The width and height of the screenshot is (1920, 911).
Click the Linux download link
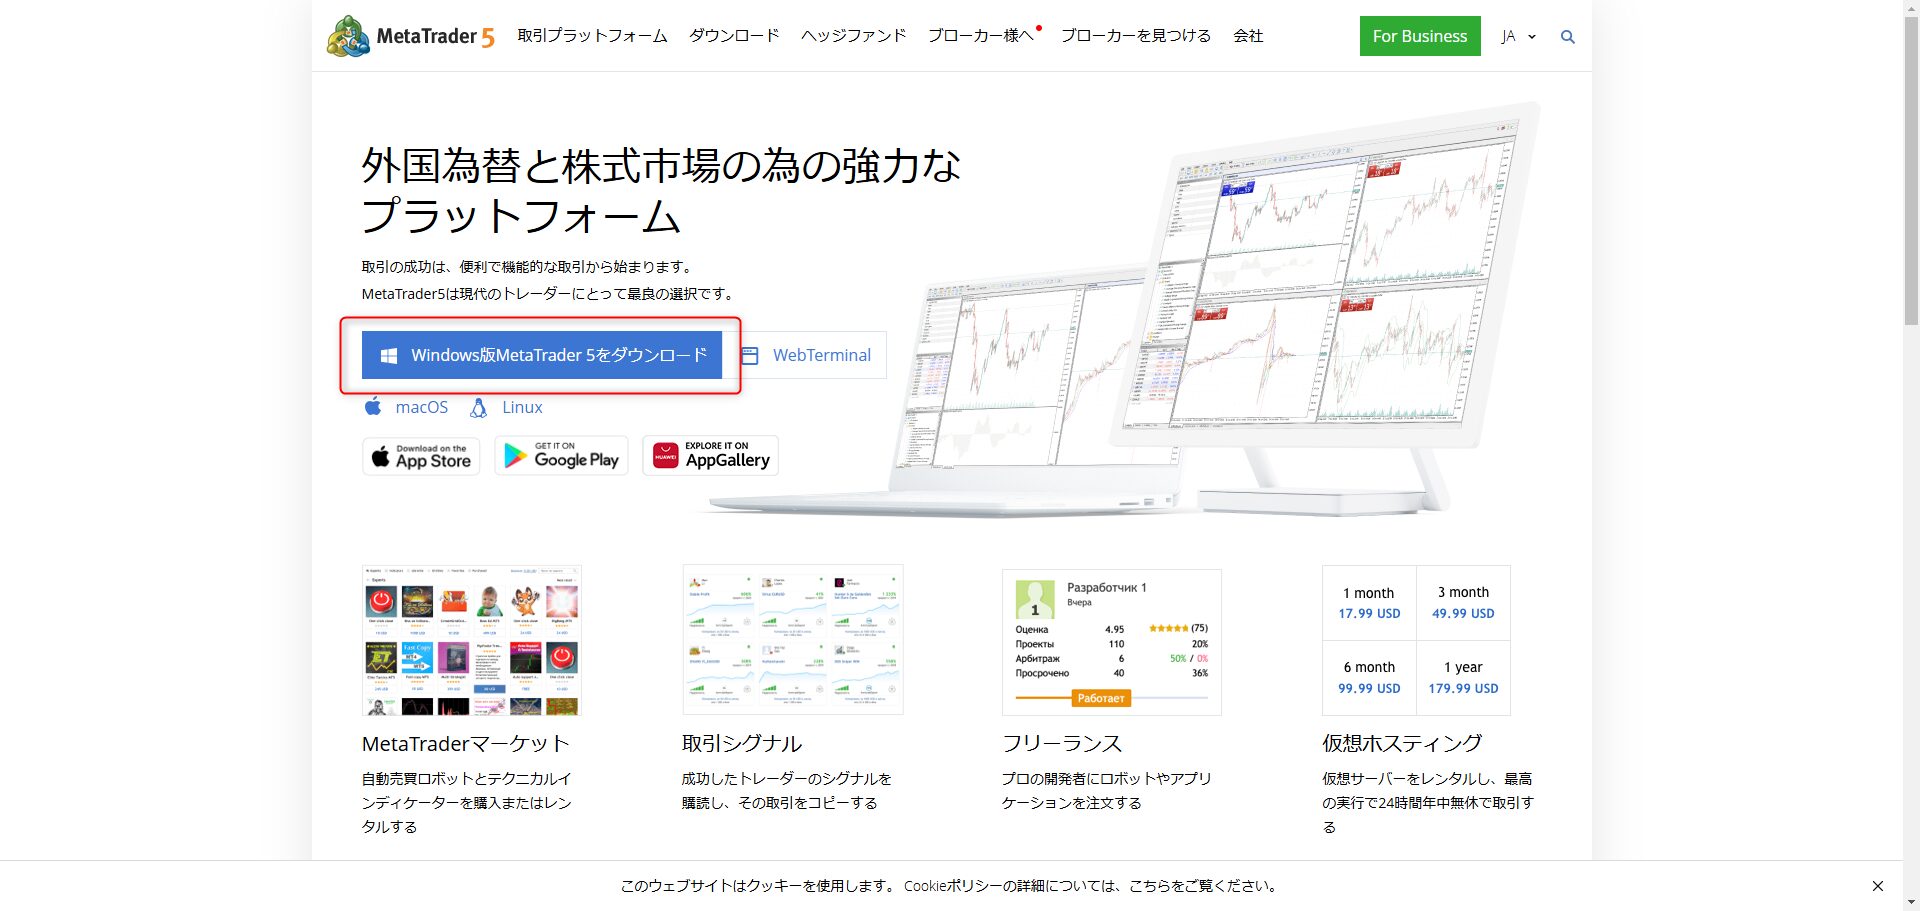(522, 407)
